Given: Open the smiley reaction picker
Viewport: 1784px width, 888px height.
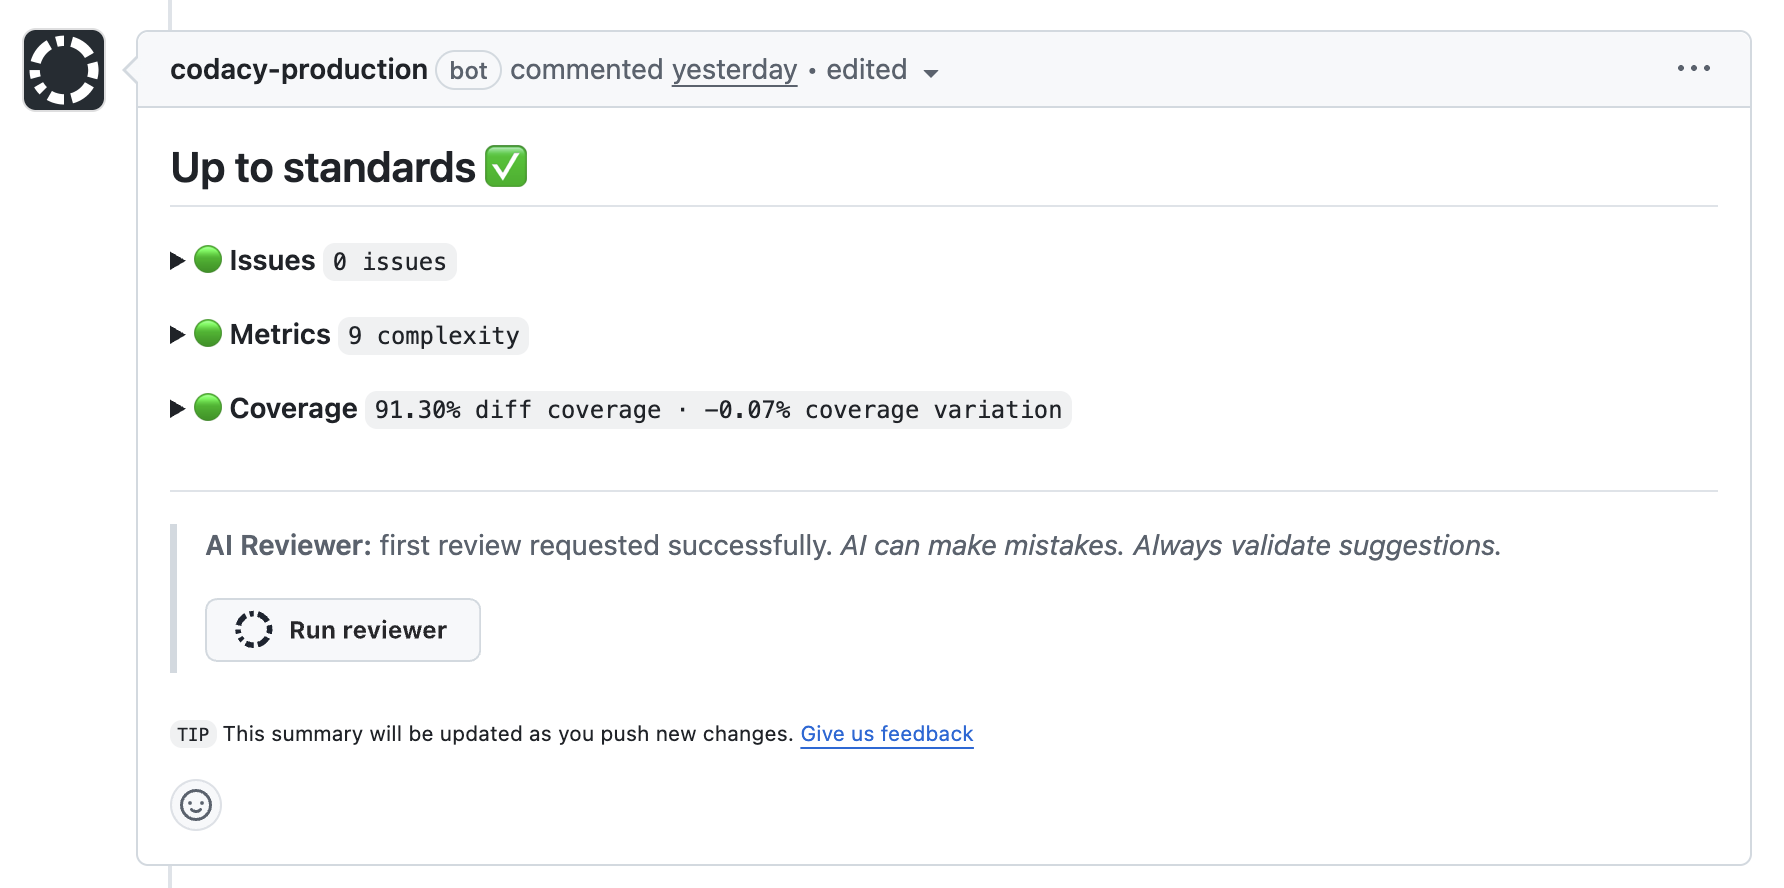Looking at the screenshot, I should pos(196,805).
